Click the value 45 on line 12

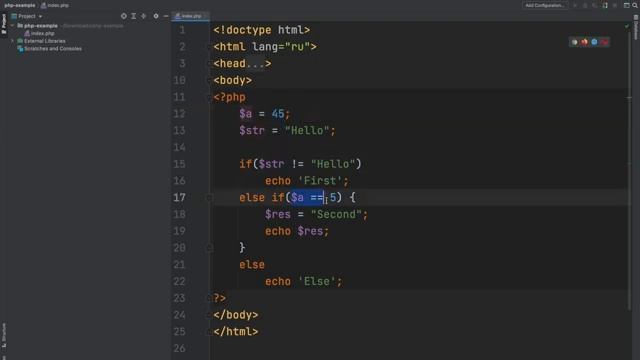tap(278, 114)
